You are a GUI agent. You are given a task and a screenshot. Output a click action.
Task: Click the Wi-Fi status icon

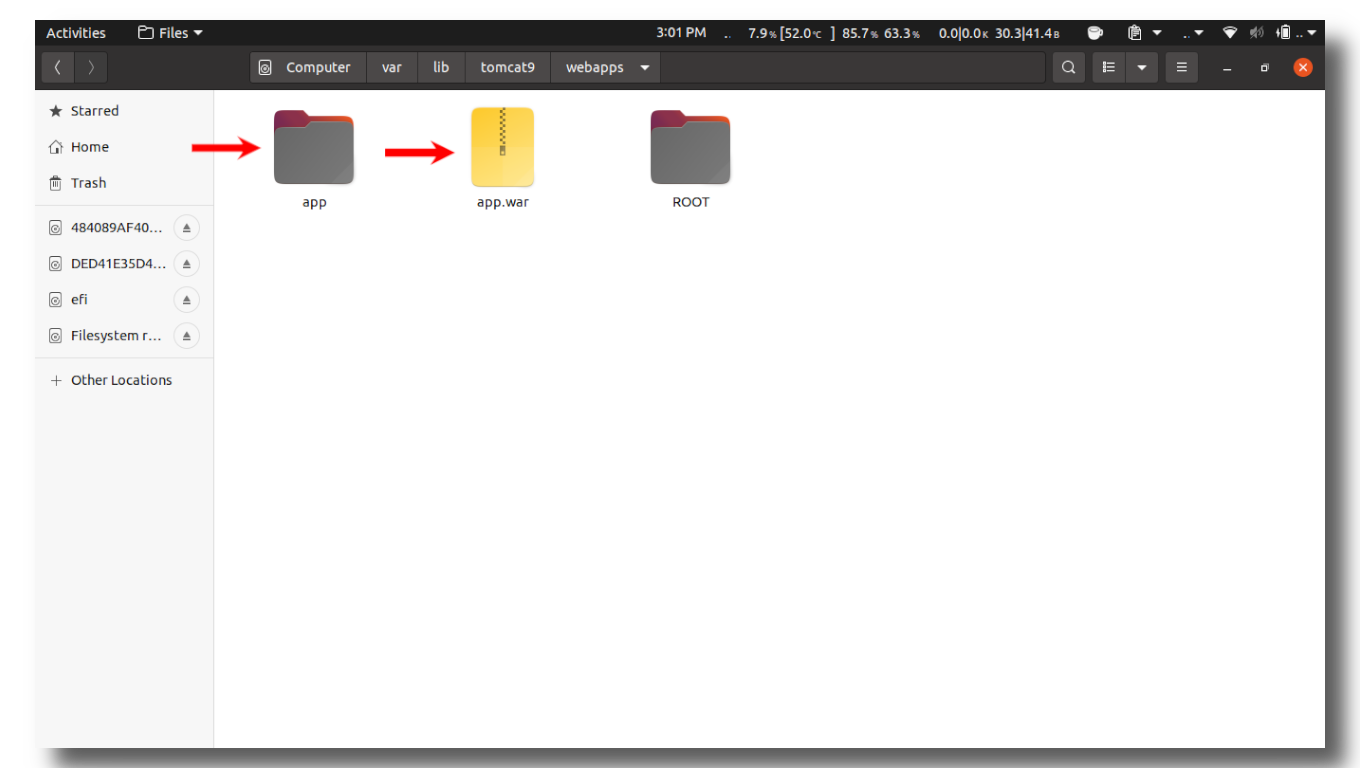(x=1230, y=33)
